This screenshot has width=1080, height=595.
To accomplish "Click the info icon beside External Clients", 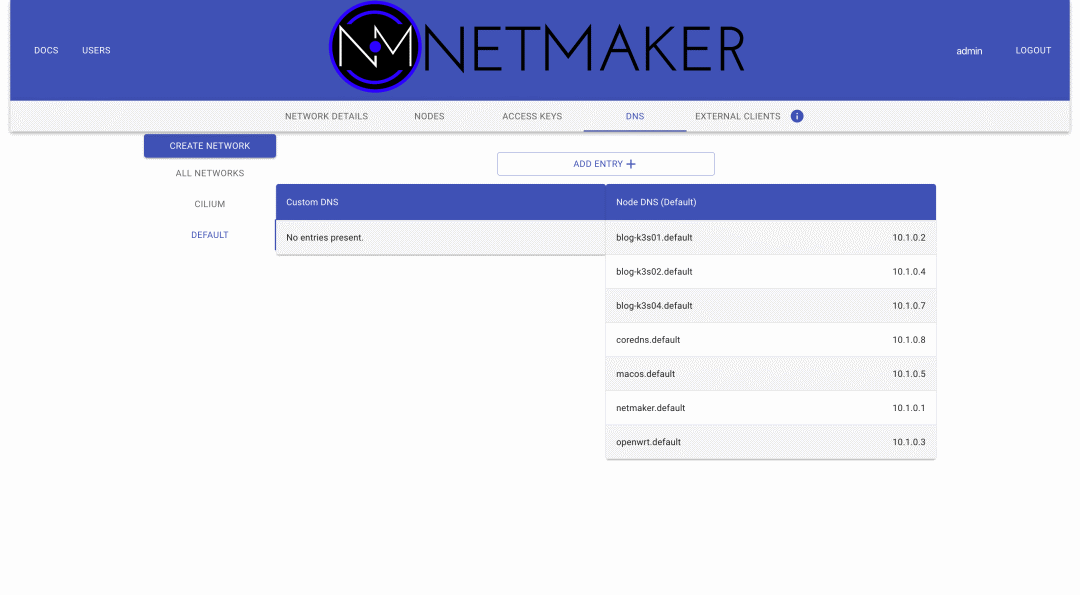I will tap(797, 116).
